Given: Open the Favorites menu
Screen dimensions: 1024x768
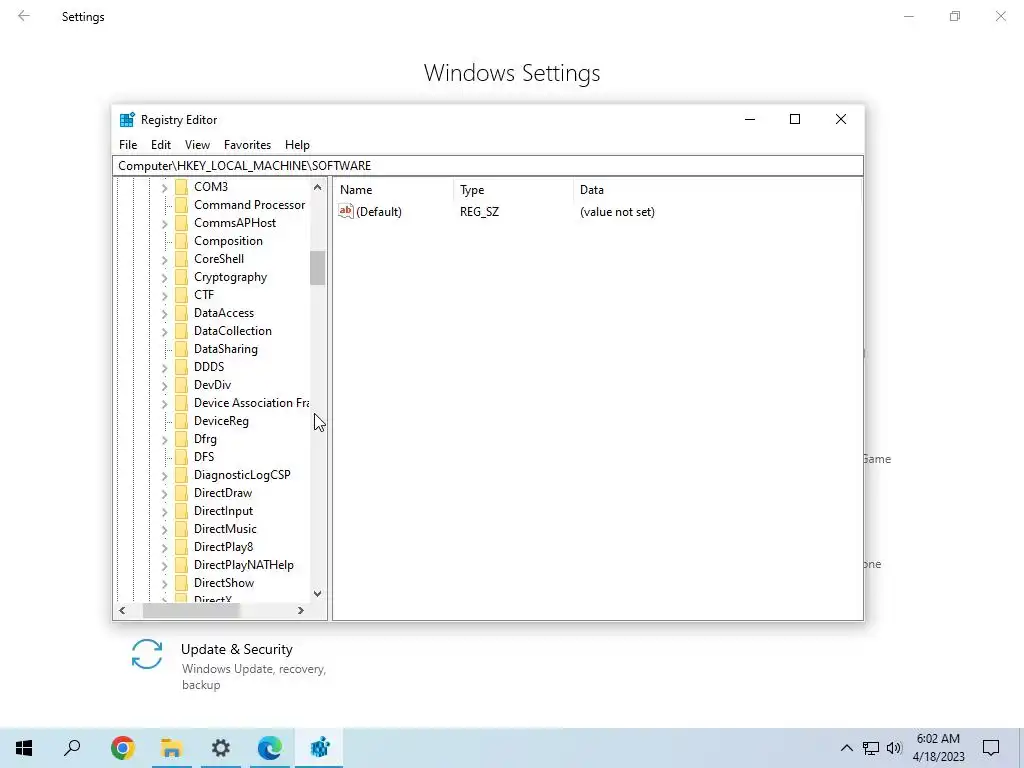Looking at the screenshot, I should point(248,145).
